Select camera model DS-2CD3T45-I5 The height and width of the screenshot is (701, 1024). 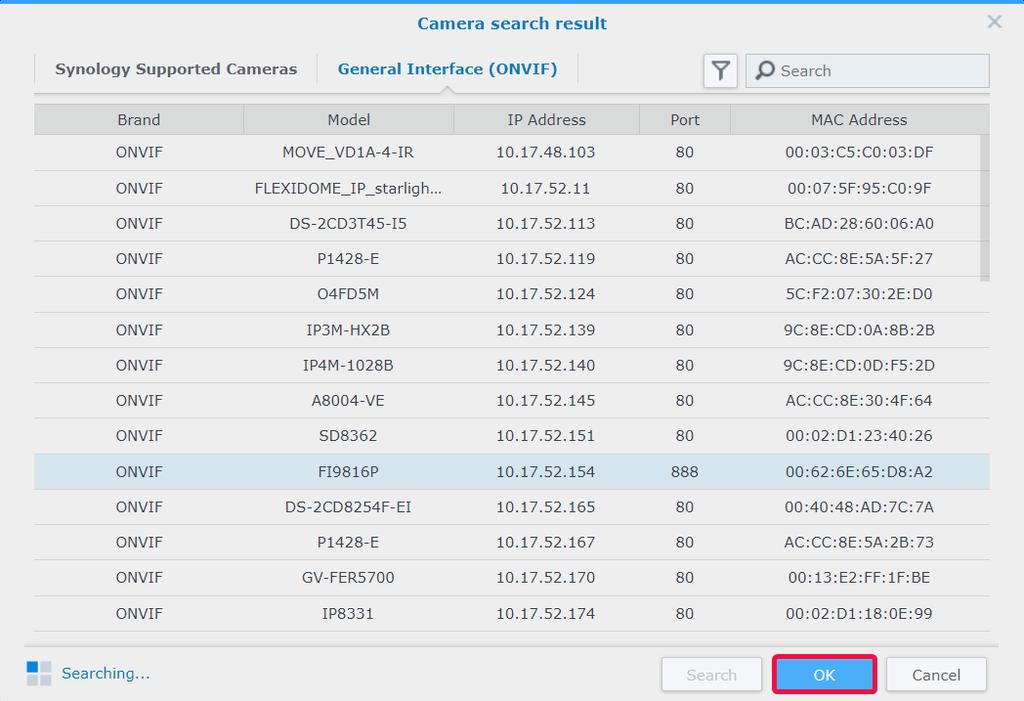[511, 224]
